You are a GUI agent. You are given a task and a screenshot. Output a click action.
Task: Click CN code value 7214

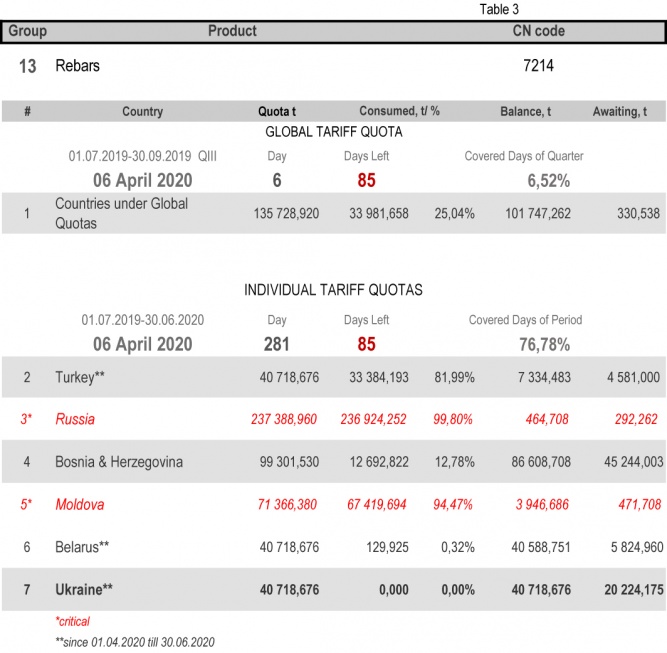coord(538,66)
